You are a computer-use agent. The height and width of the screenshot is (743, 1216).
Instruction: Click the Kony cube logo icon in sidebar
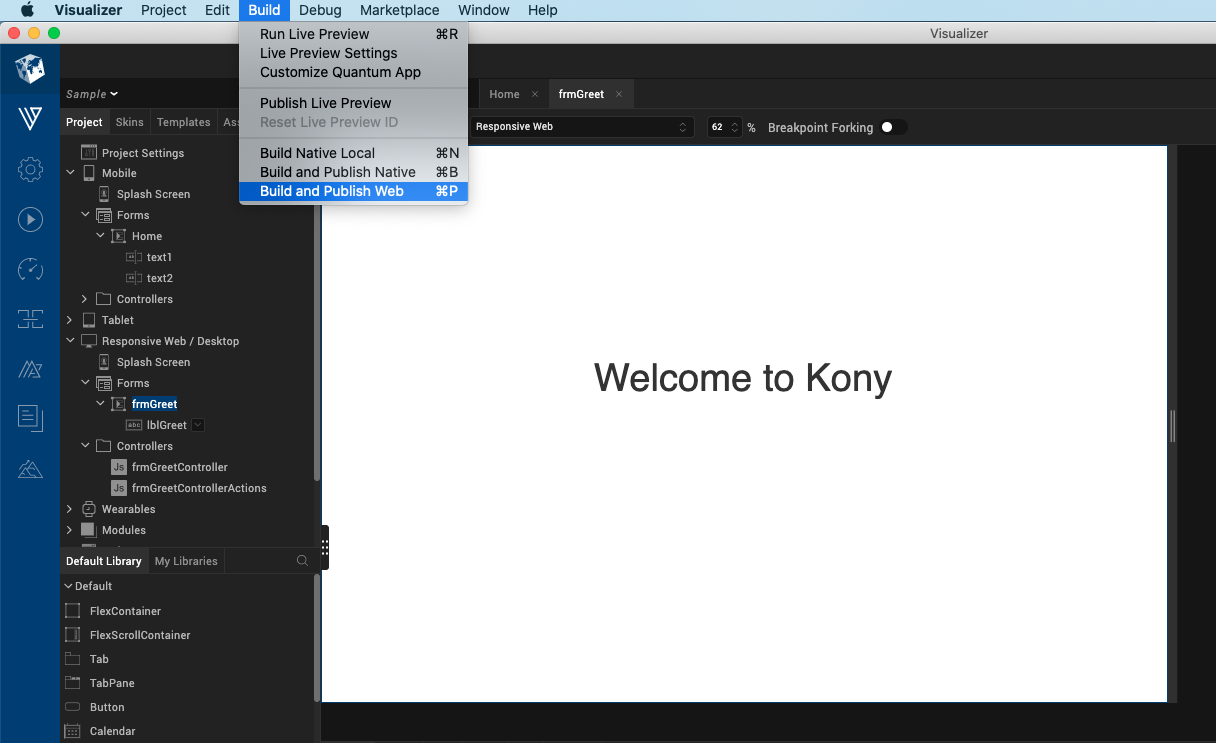[x=30, y=69]
